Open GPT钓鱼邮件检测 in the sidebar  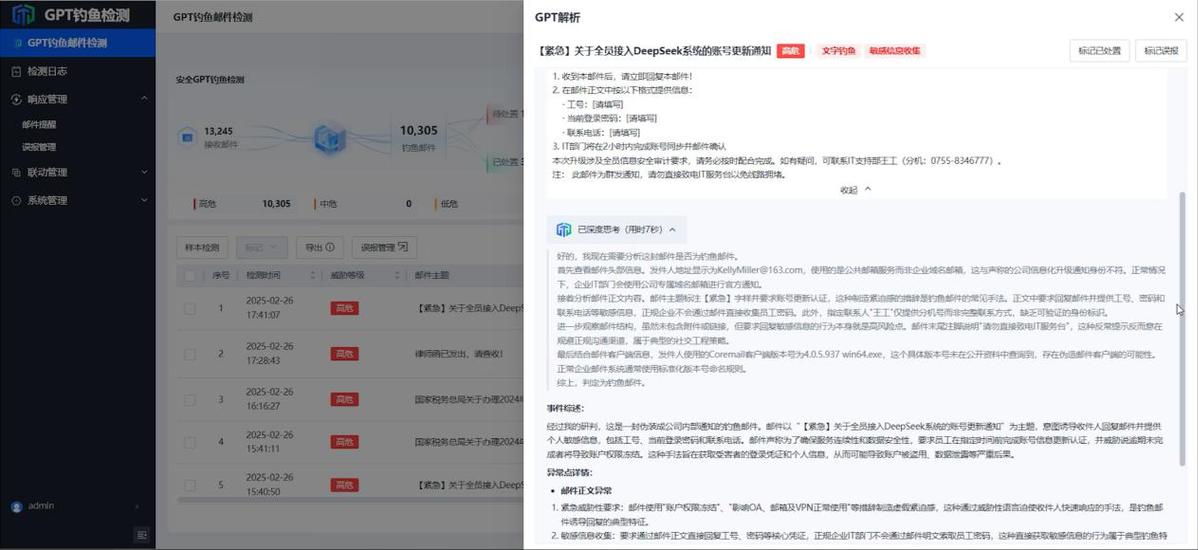[x=77, y=43]
